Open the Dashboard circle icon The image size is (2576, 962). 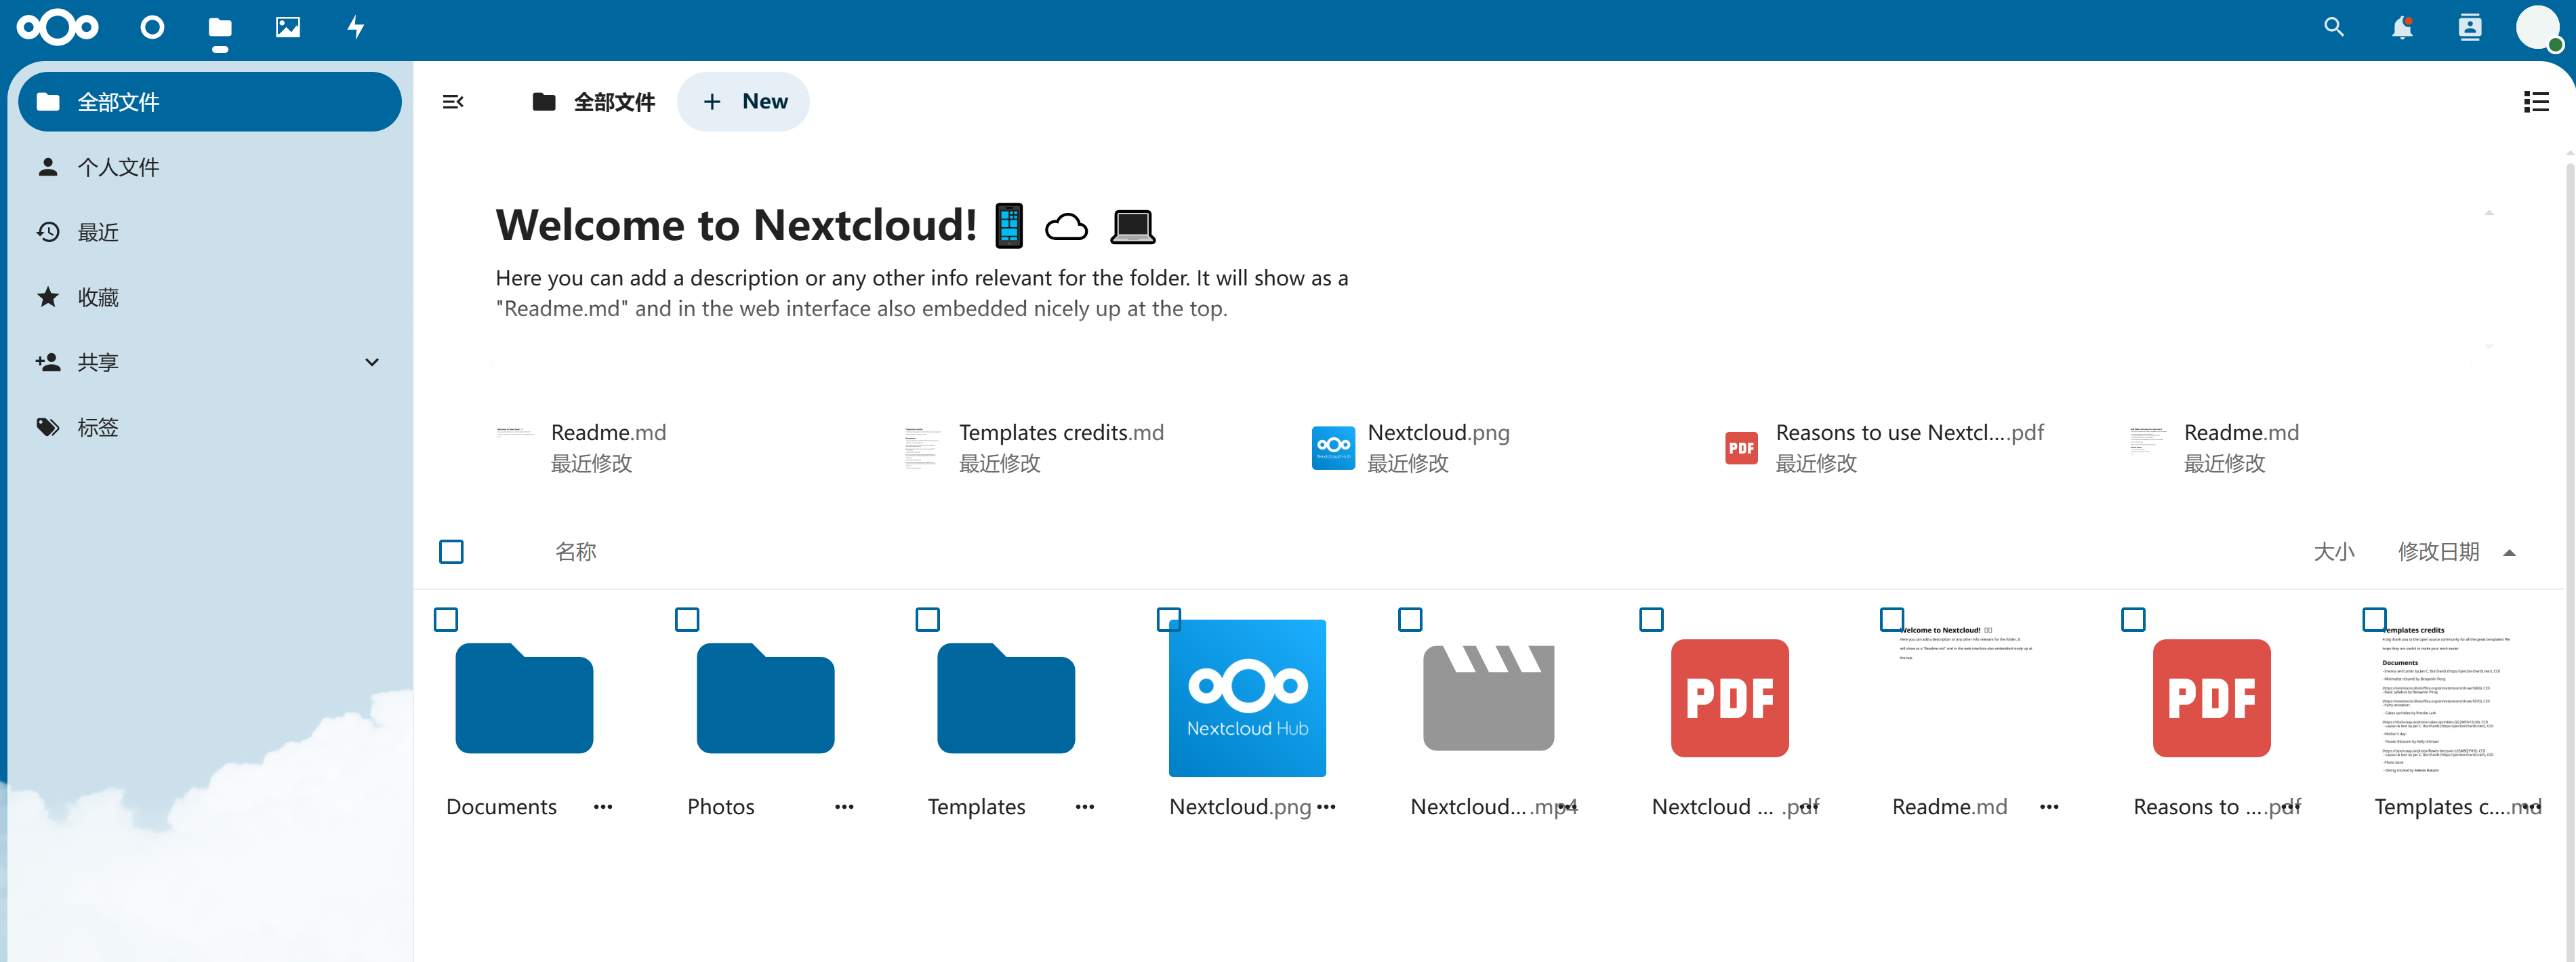click(152, 27)
